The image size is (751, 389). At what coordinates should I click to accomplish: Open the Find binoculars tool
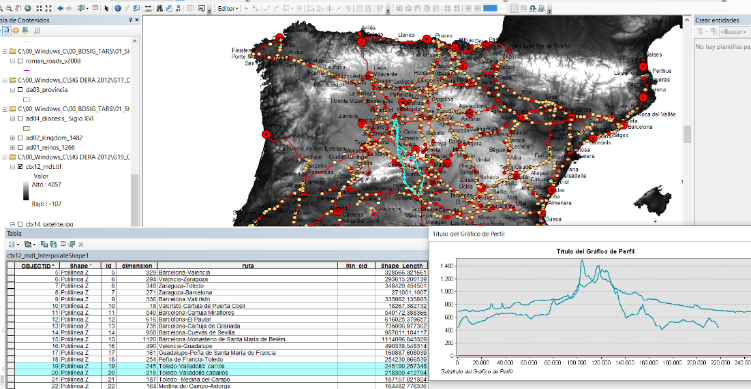160,8
